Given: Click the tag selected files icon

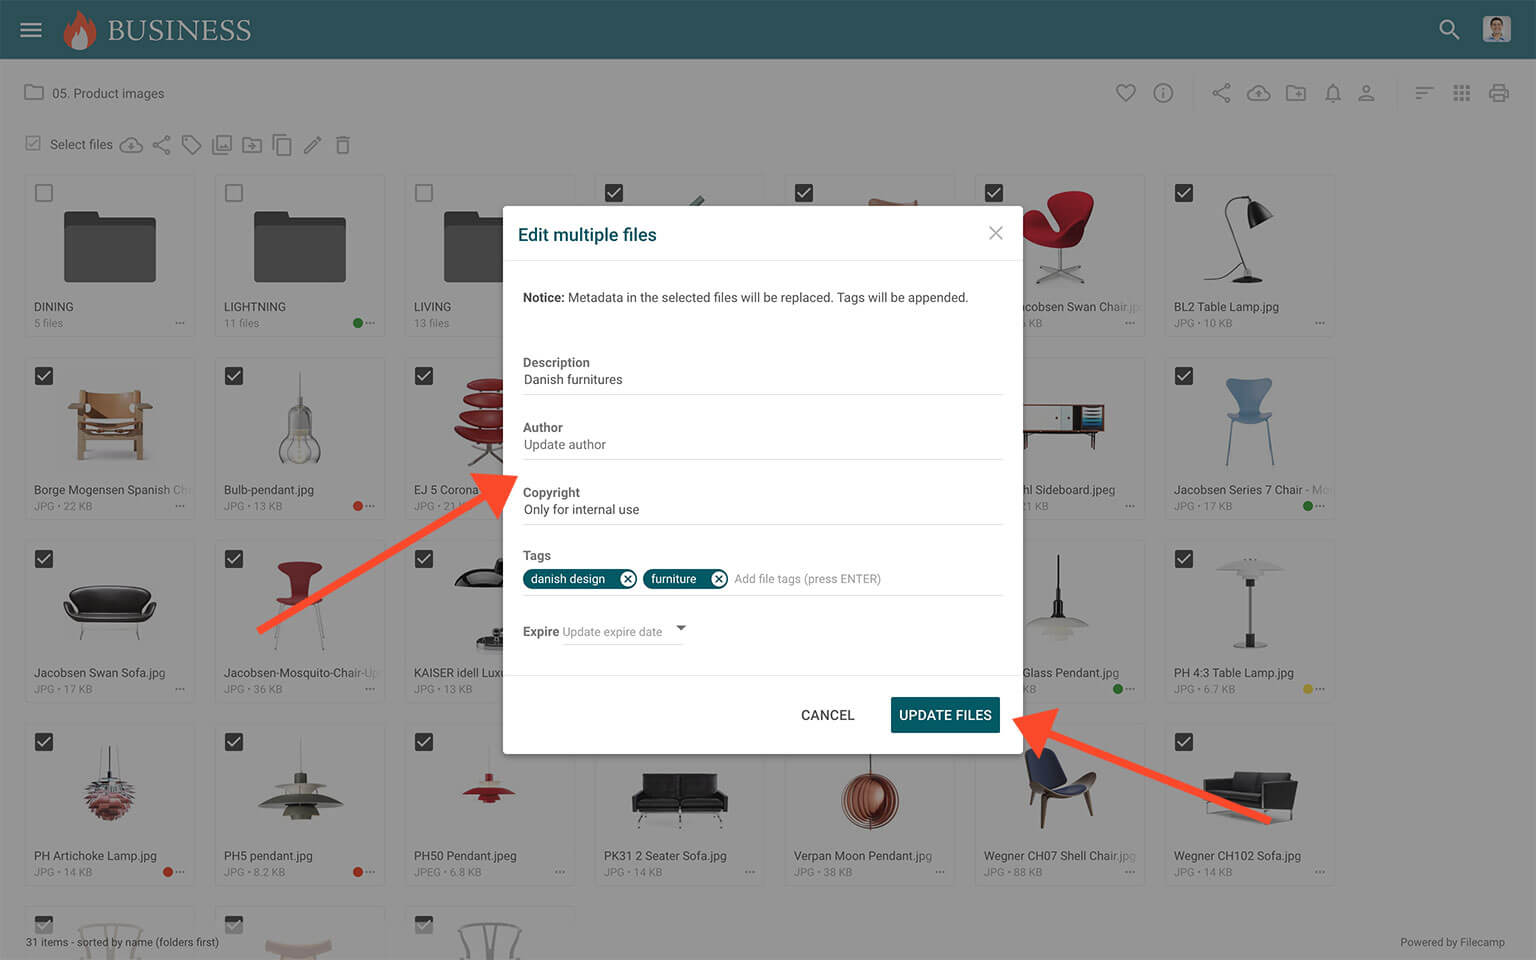Looking at the screenshot, I should click(x=191, y=145).
